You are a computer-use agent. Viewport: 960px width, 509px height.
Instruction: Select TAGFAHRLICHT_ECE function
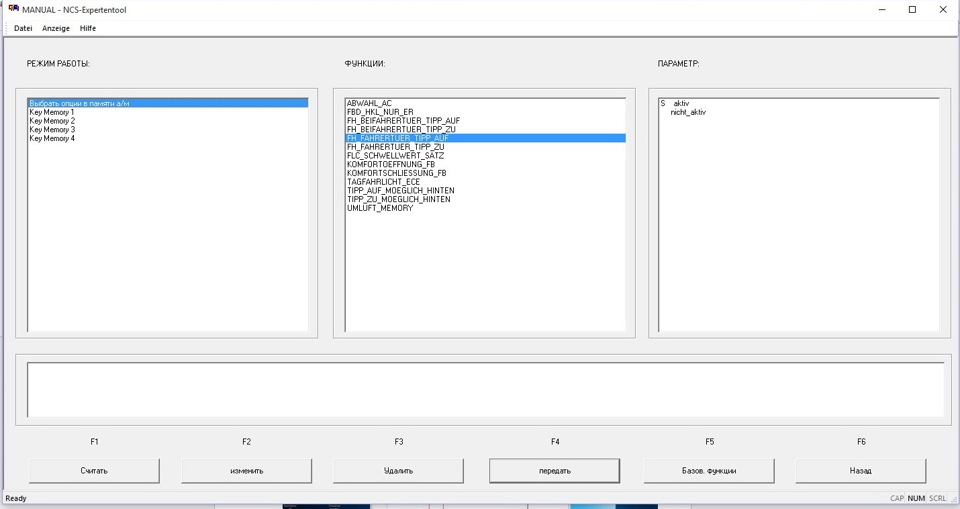[486, 182]
